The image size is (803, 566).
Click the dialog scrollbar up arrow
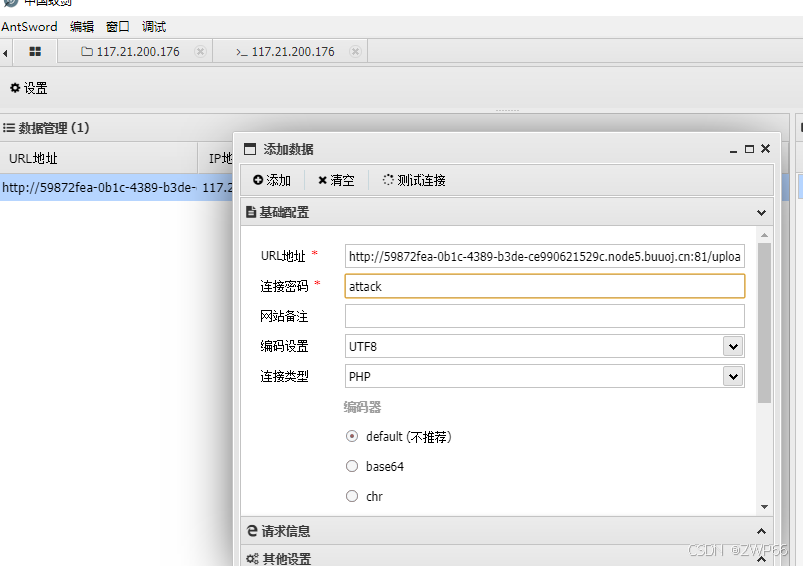pyautogui.click(x=764, y=235)
